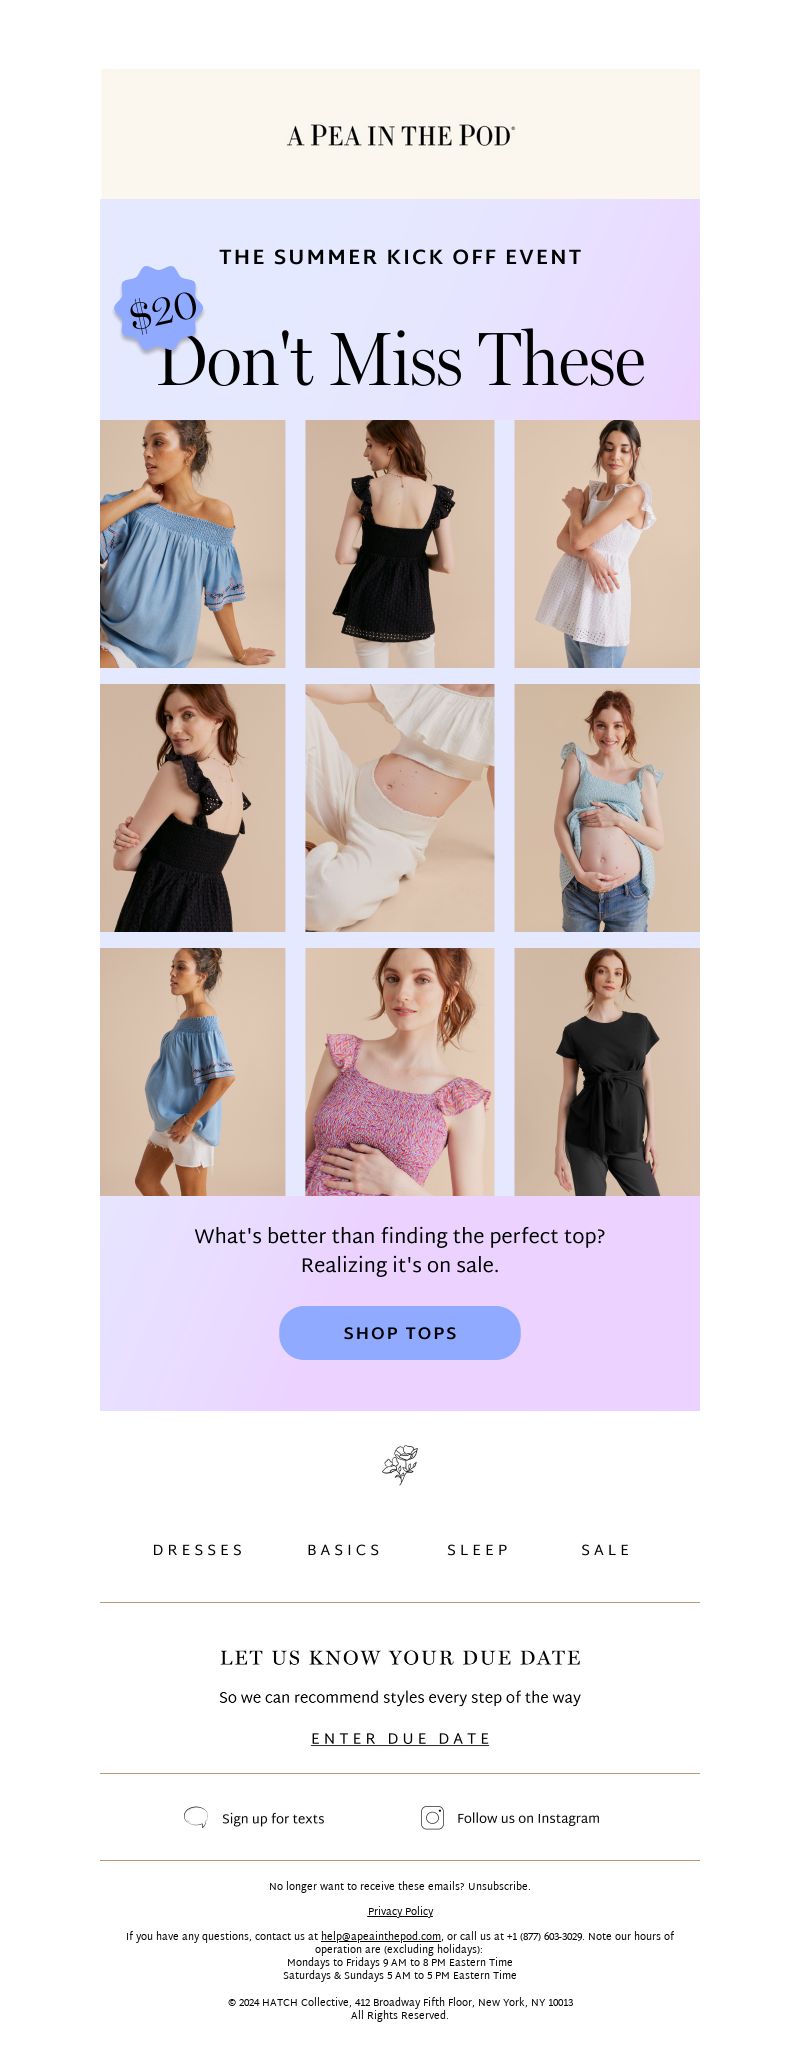The width and height of the screenshot is (800, 2061).
Task: Click the flower illustration icon
Action: [x=400, y=1464]
